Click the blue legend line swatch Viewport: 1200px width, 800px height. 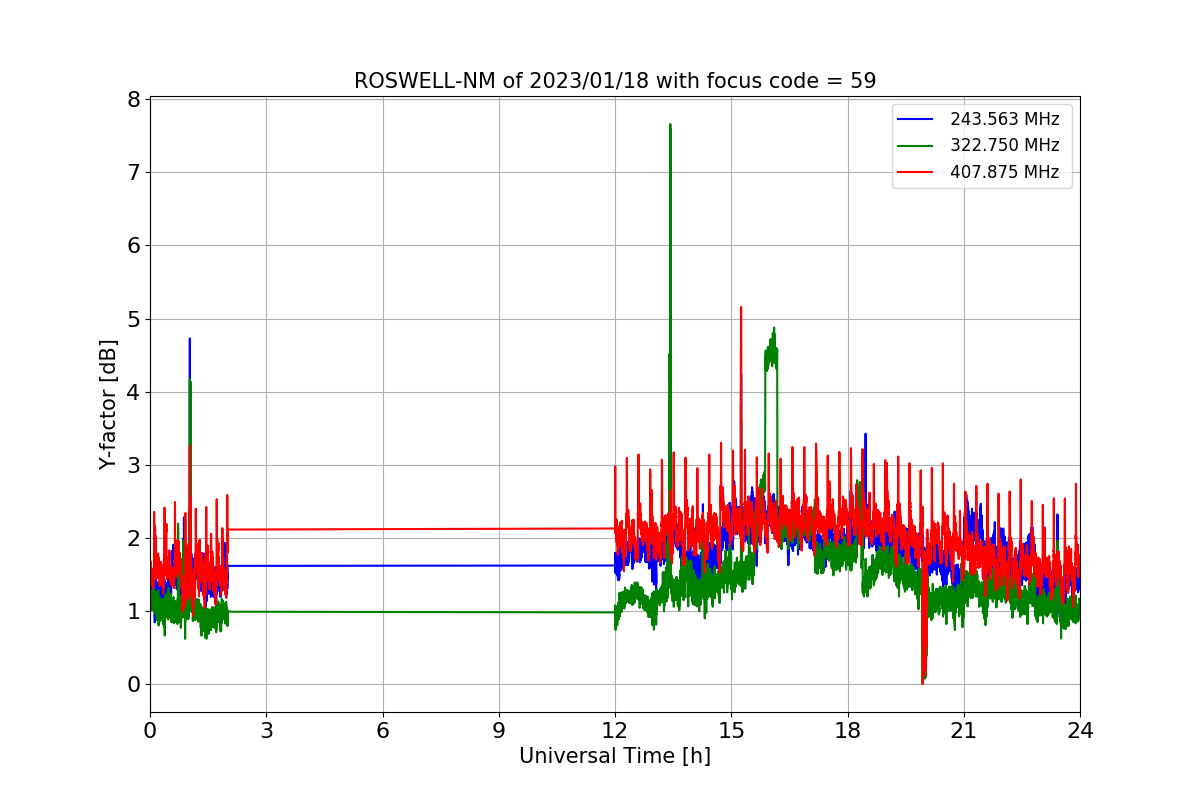pyautogui.click(x=915, y=119)
